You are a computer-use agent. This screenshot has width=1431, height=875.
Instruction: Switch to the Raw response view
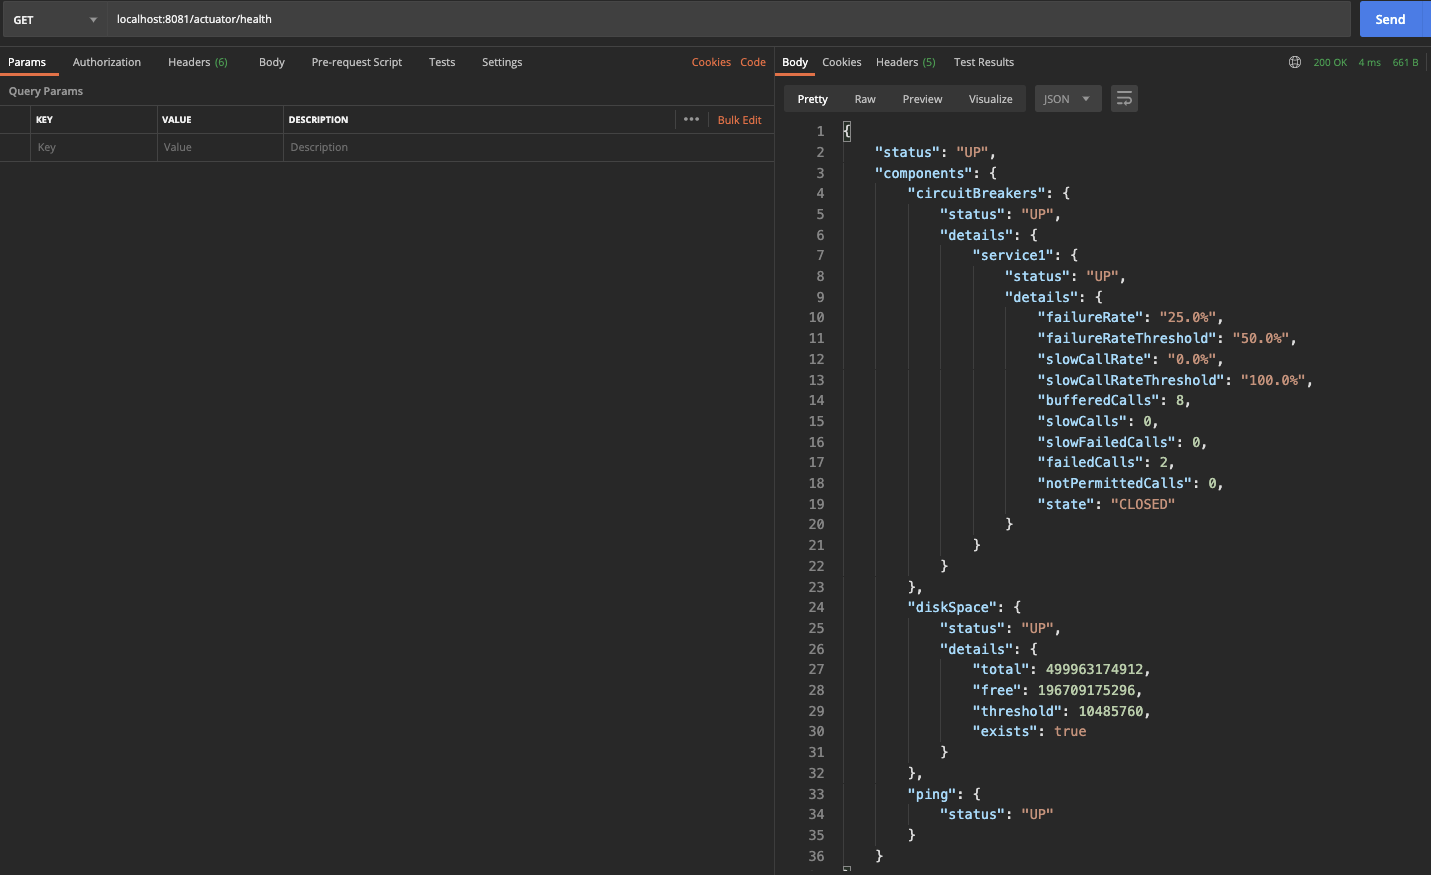pos(864,98)
